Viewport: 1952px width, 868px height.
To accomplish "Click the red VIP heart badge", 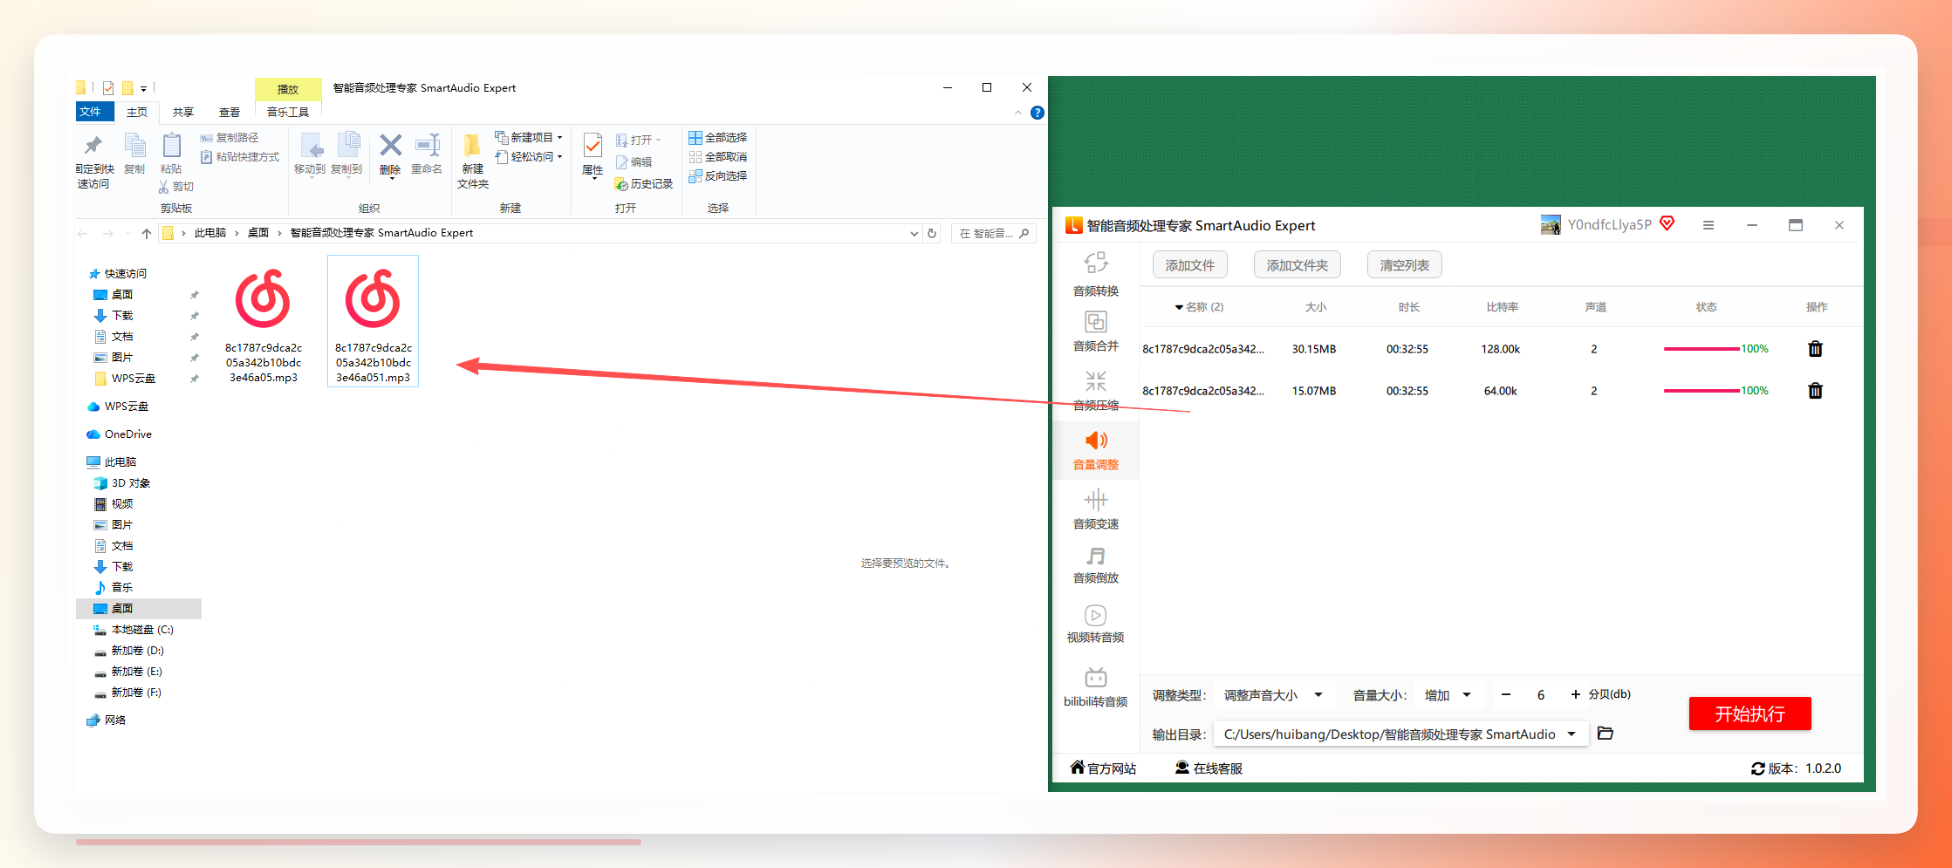I will pos(1667,223).
